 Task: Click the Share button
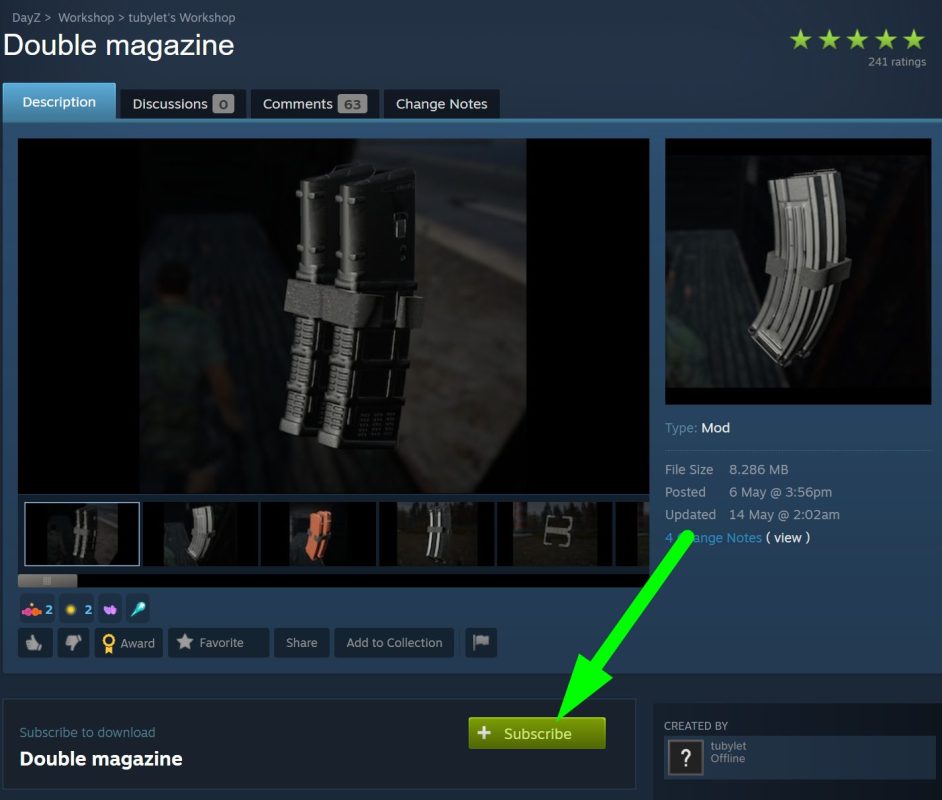click(x=302, y=643)
